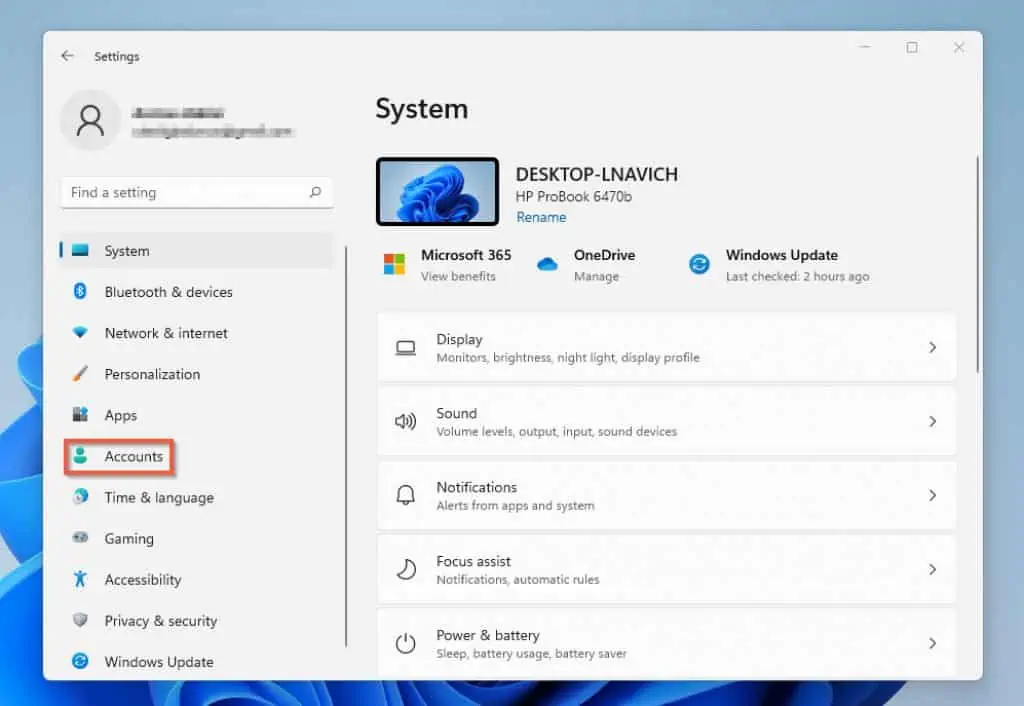This screenshot has width=1024, height=706.
Task: Click the desktop wallpaper thumbnail preview
Action: [x=437, y=192]
